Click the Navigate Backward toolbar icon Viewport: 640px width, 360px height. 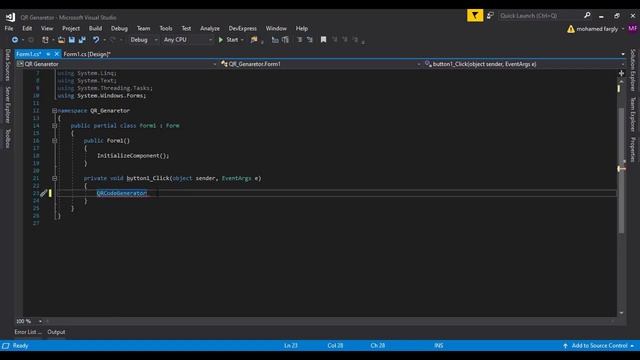click(15, 40)
